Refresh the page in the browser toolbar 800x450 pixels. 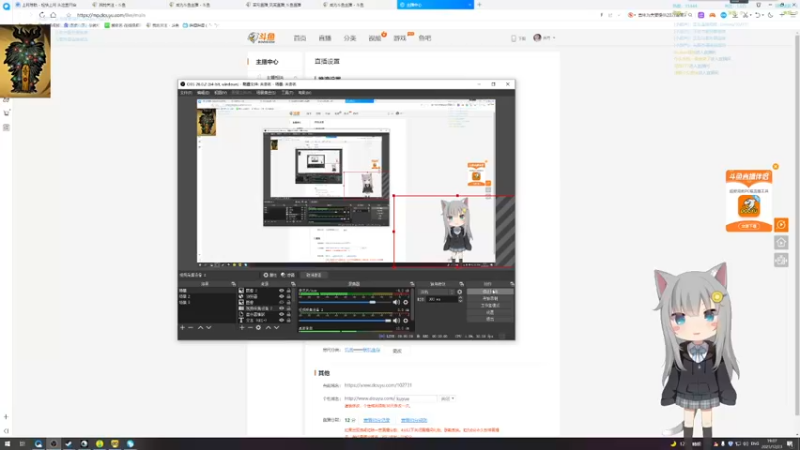point(42,15)
